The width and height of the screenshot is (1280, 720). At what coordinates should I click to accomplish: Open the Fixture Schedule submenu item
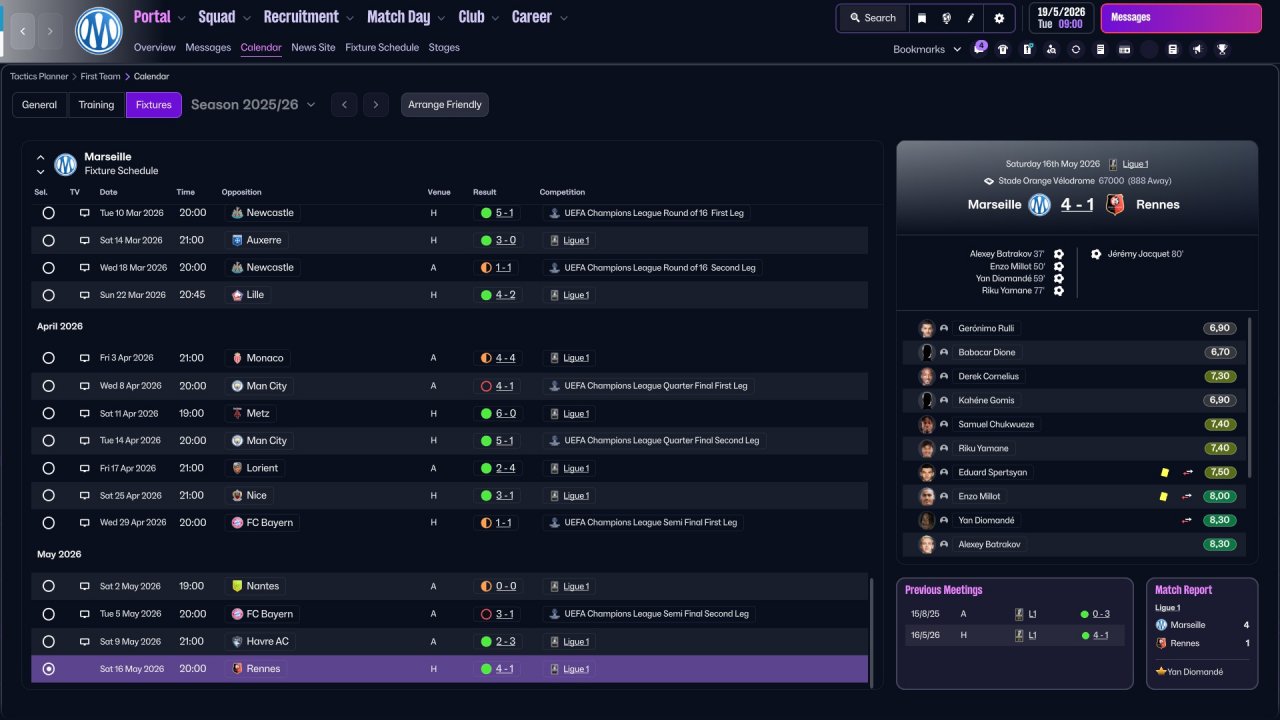pos(382,48)
